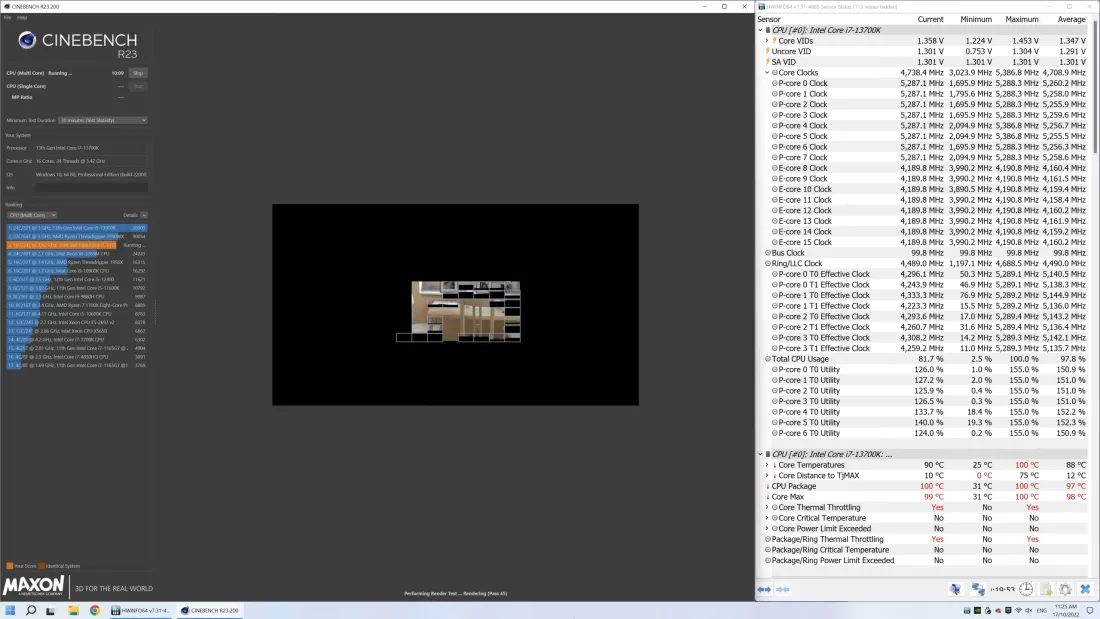Select the AMD Ryzen Threadripper 2990WX ranking row
Screen dimensions: 1100x619
click(77, 237)
